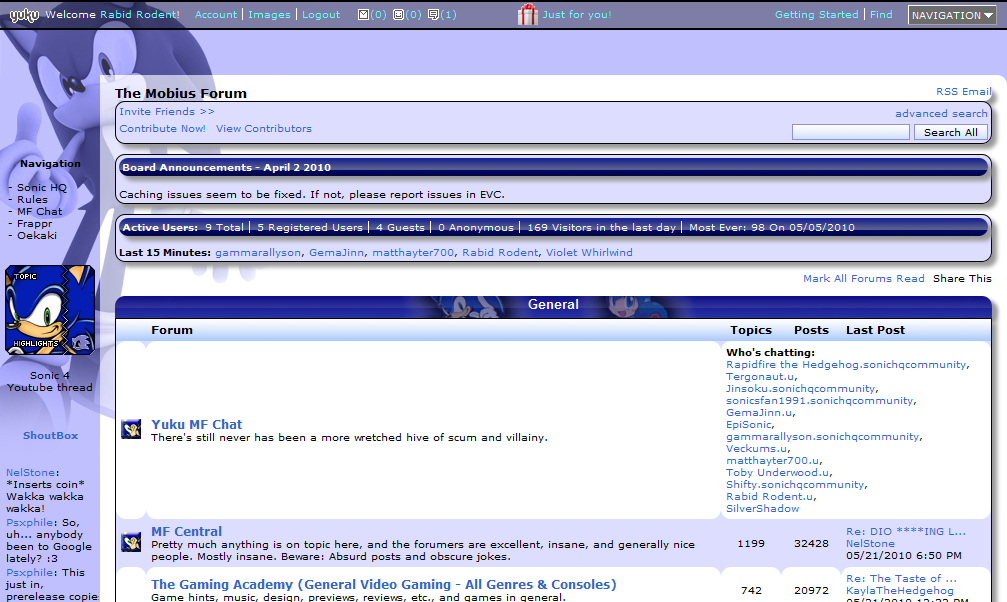The image size is (1007, 602).
Task: Open the Yuku MF Chat forum
Action: (x=196, y=424)
